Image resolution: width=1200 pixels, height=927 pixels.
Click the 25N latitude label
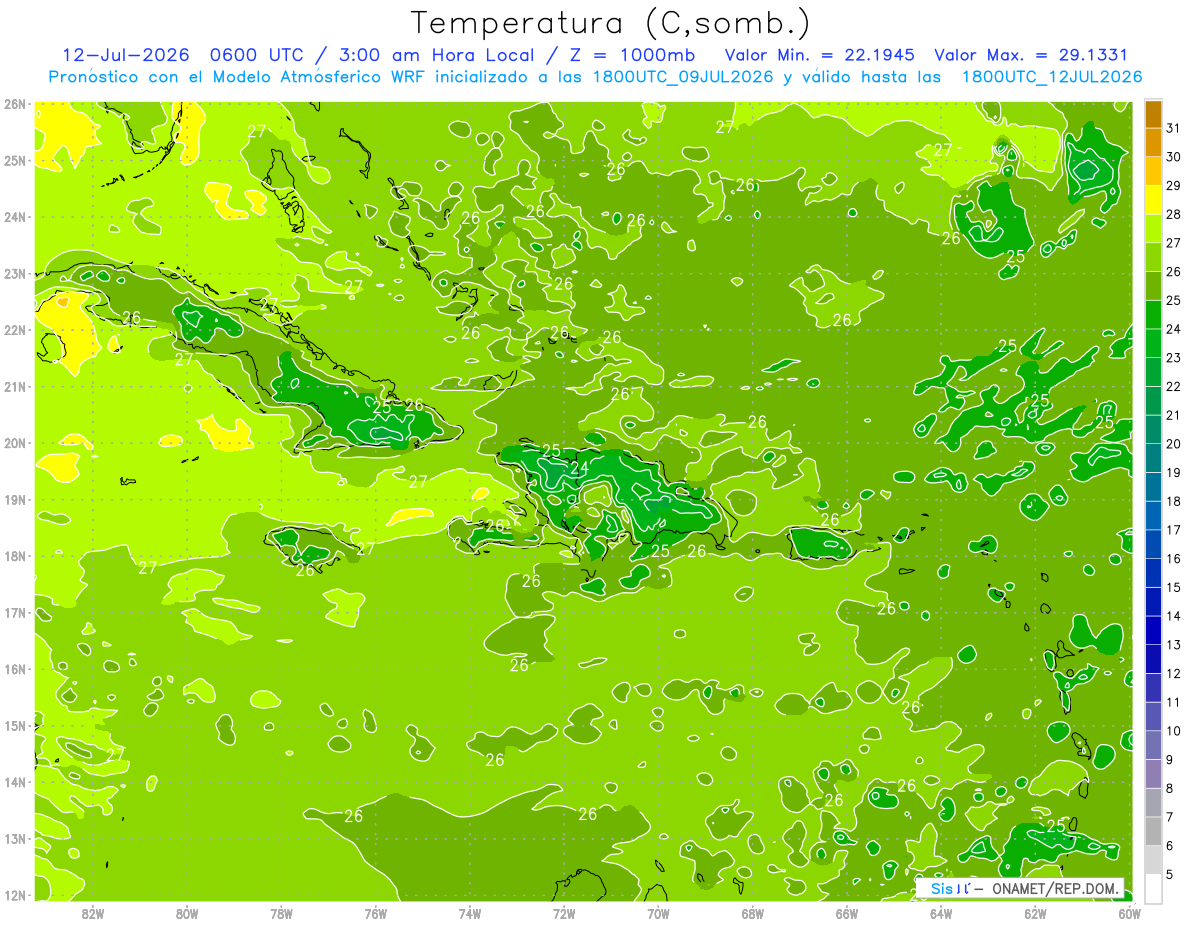14,161
